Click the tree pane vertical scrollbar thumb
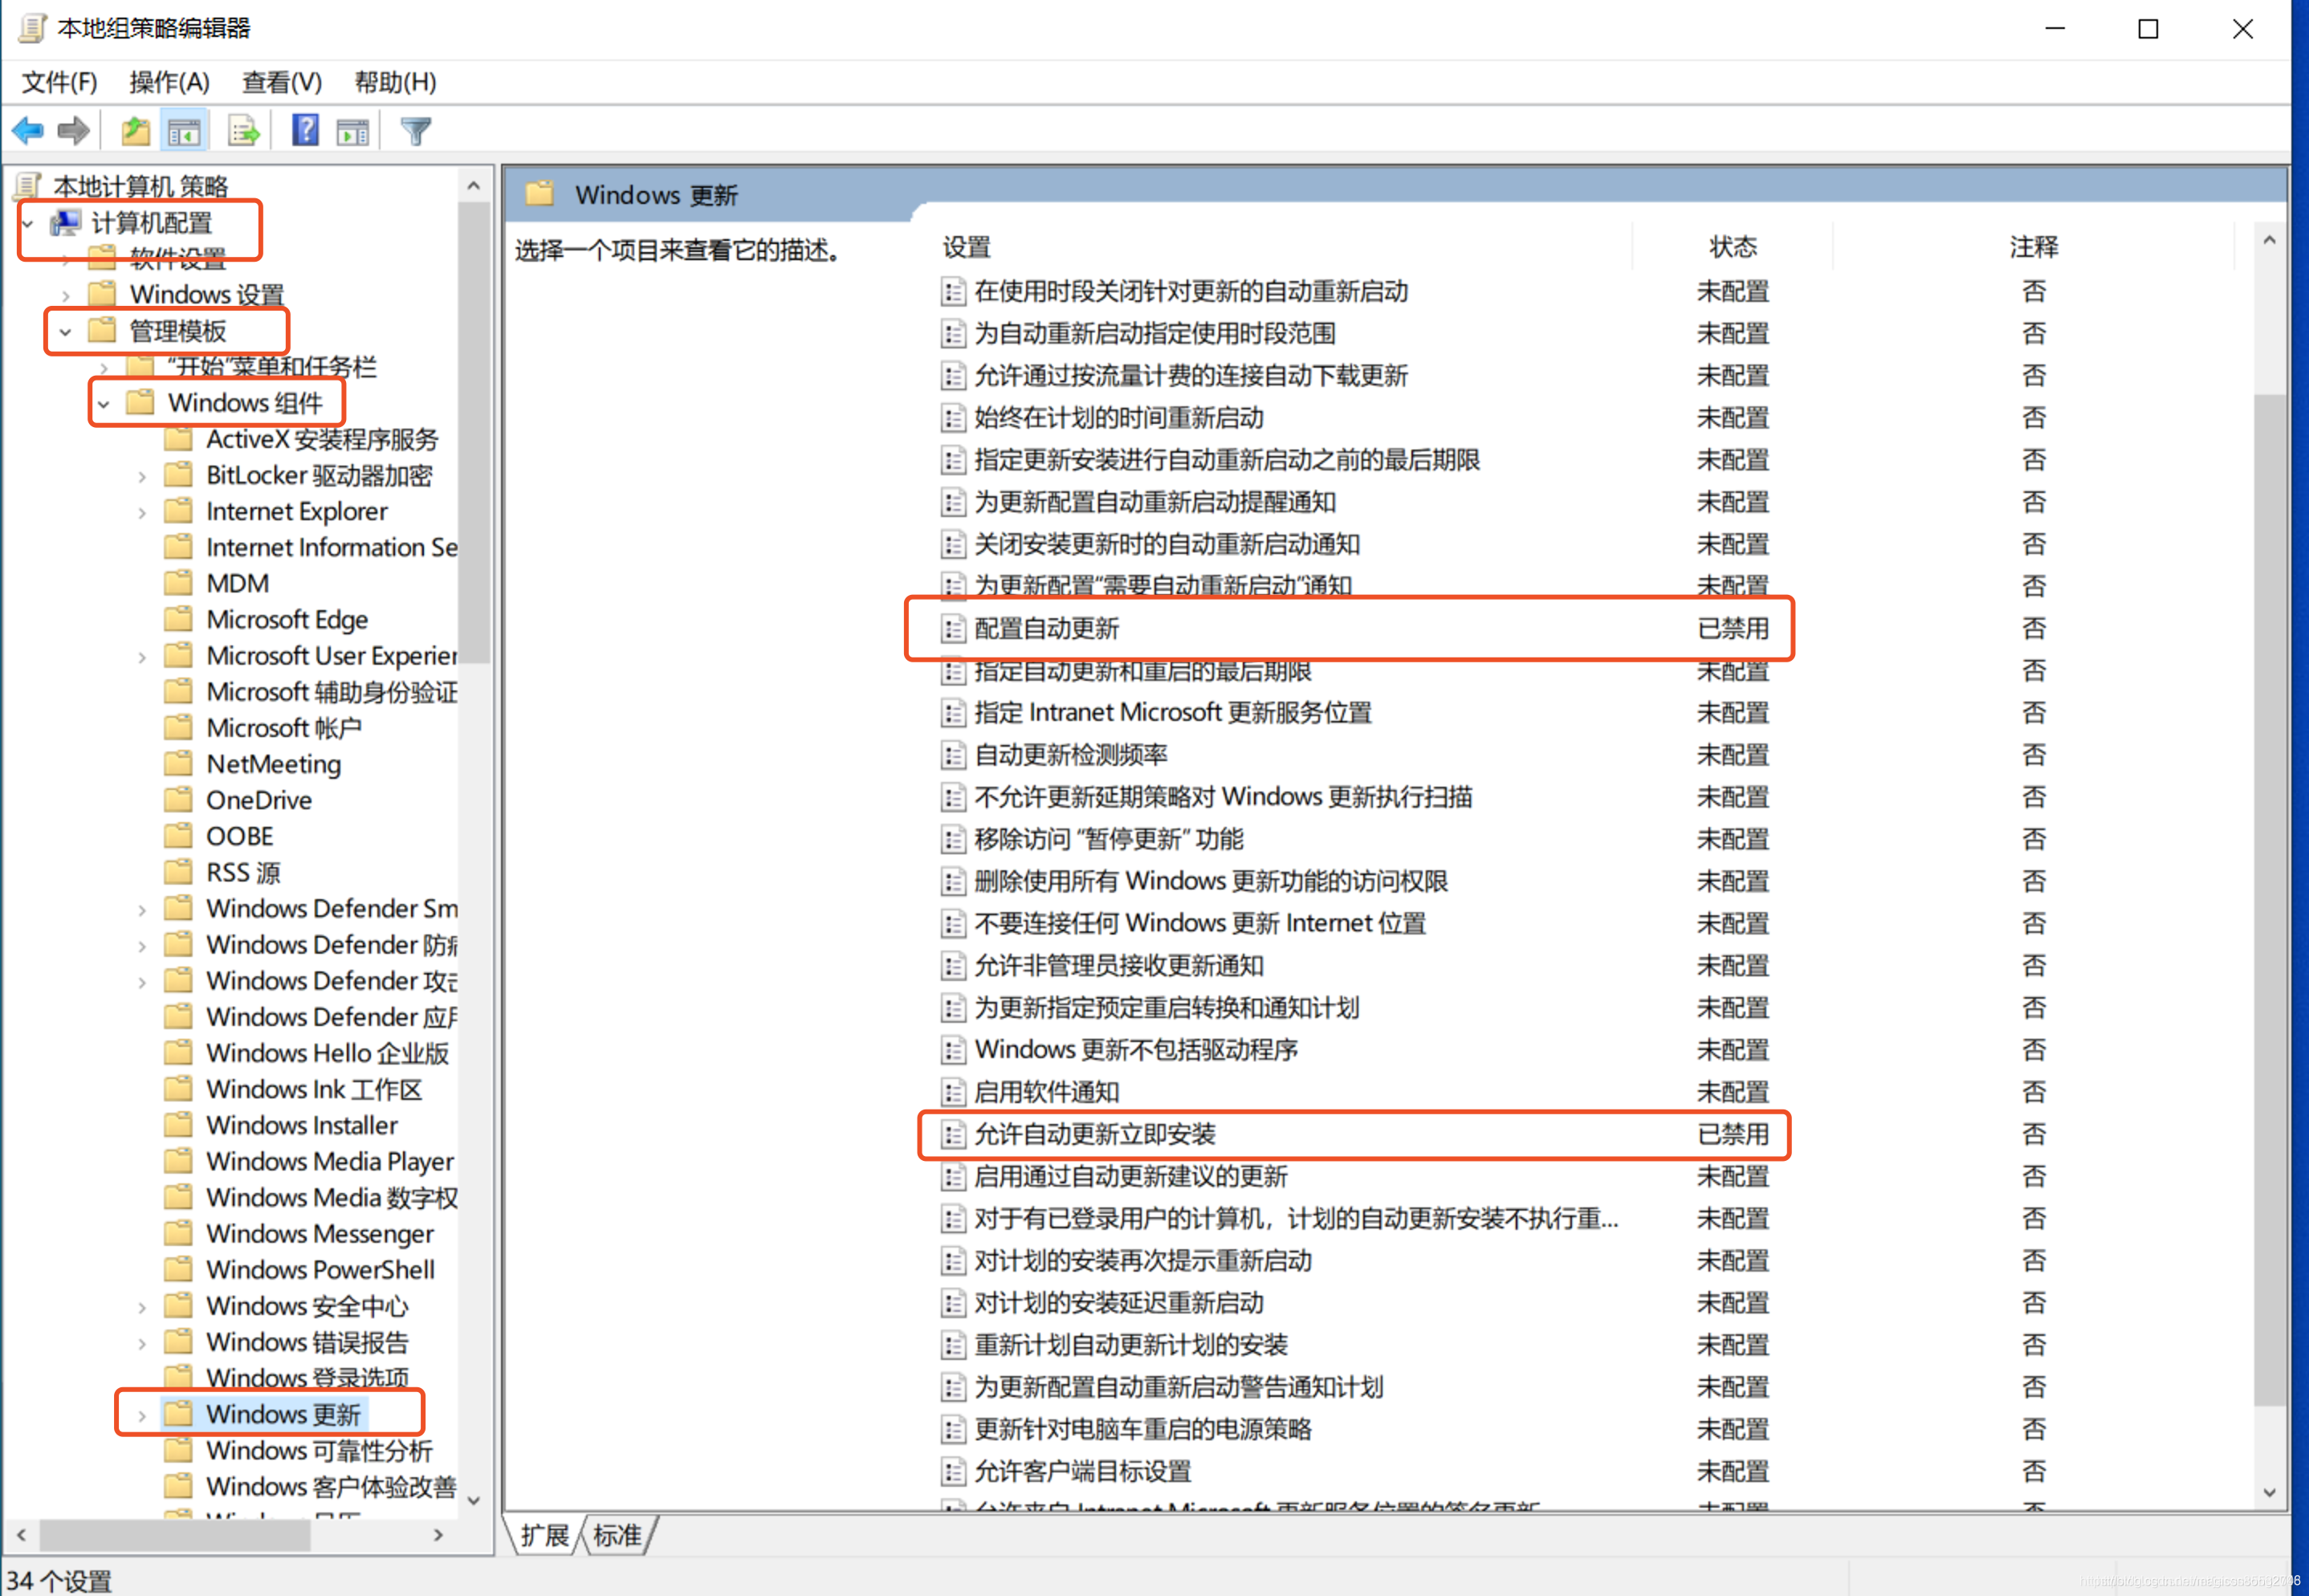The height and width of the screenshot is (1596, 2309). click(x=474, y=433)
